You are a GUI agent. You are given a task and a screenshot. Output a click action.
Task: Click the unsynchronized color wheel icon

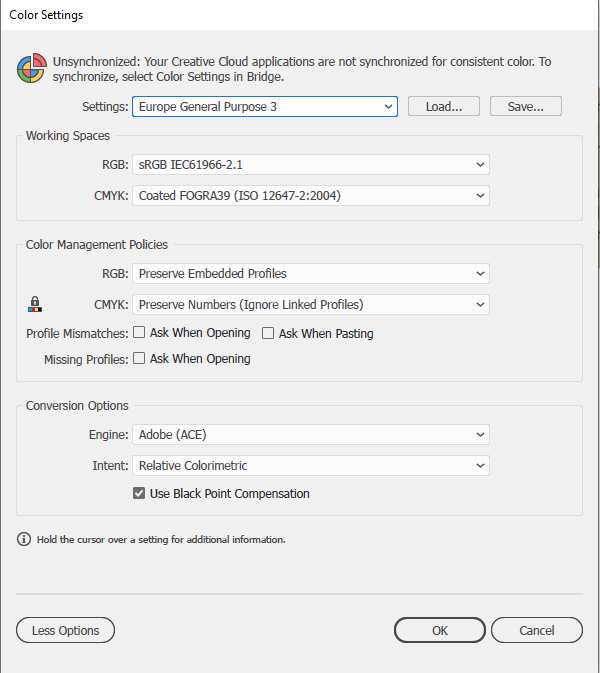coord(30,68)
